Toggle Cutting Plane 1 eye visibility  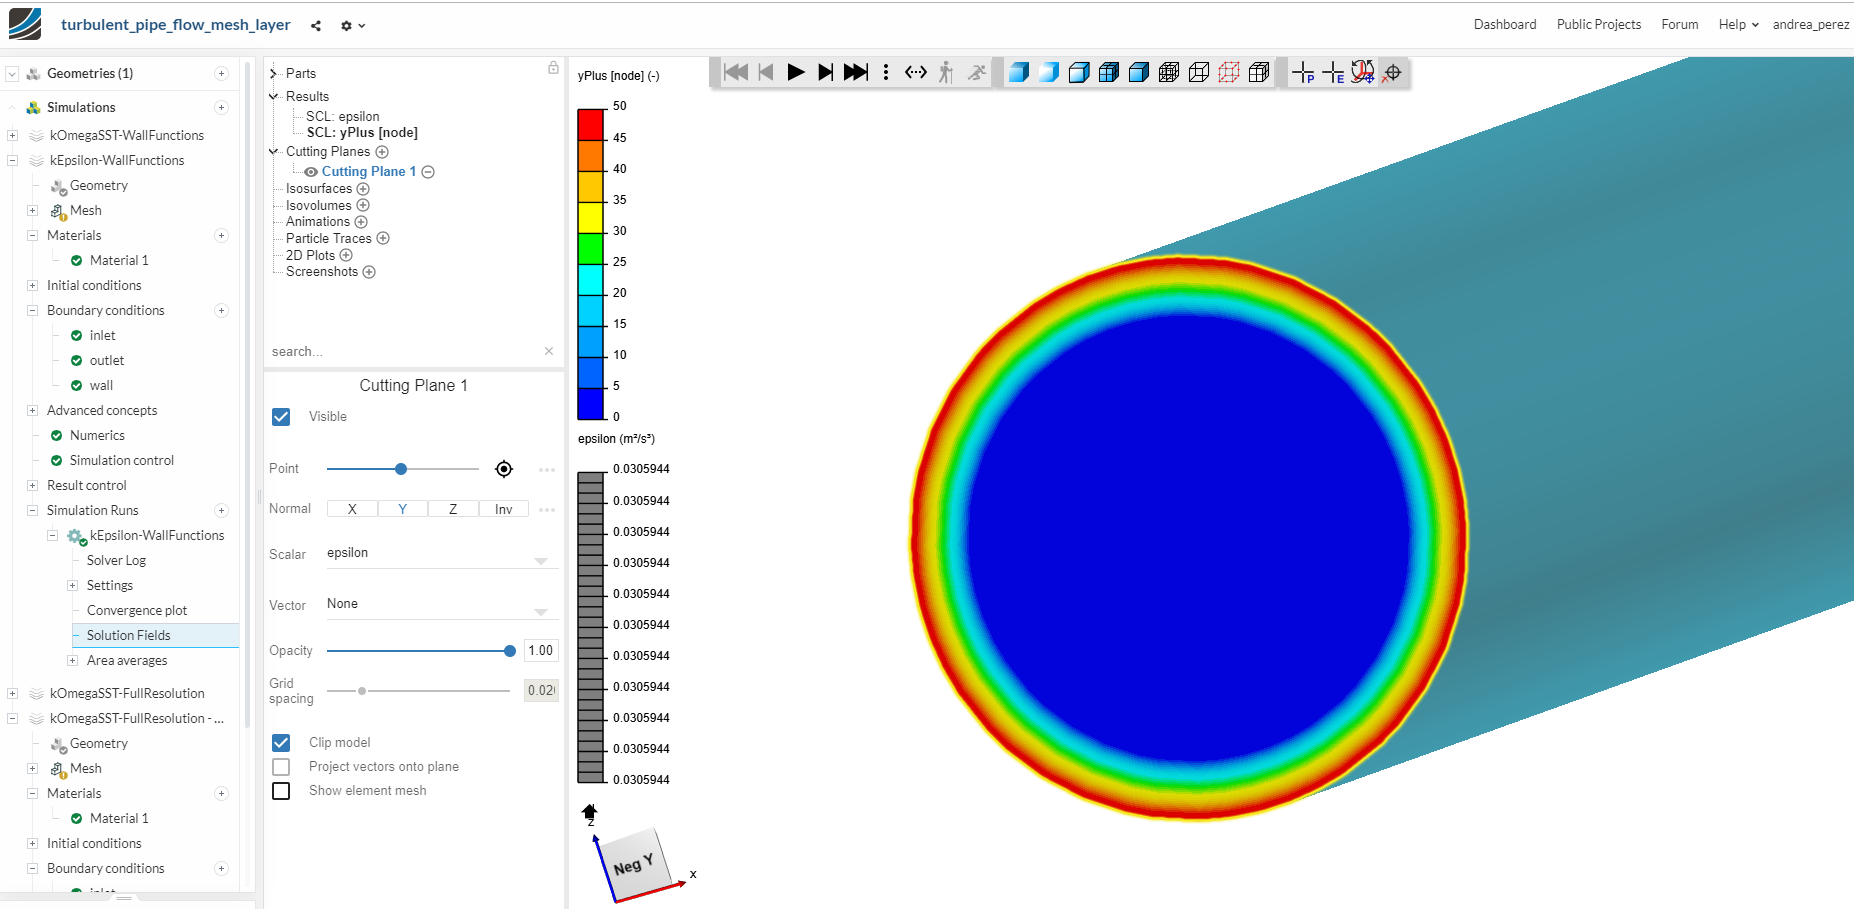pos(311,172)
